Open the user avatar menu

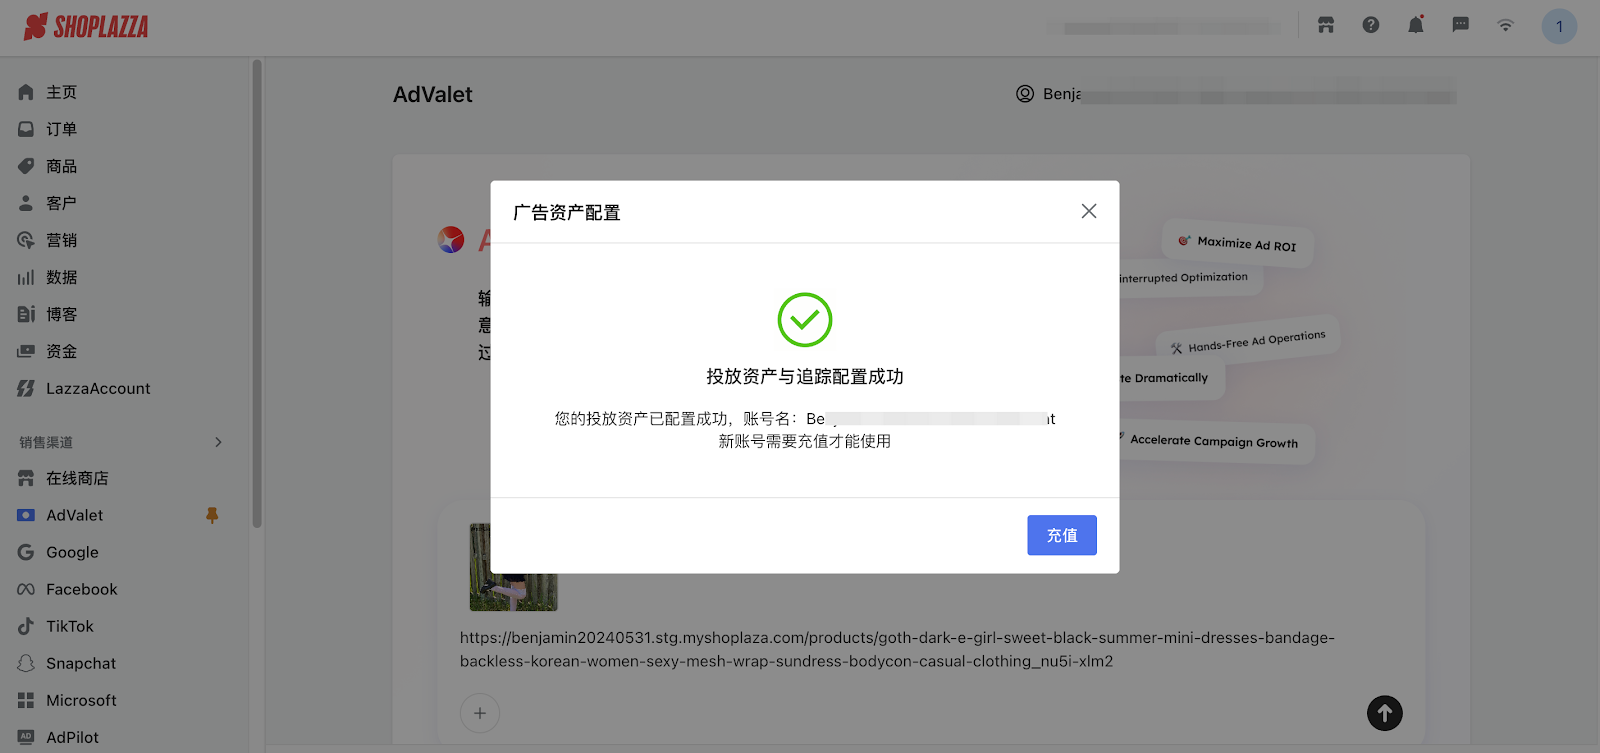tap(1558, 26)
